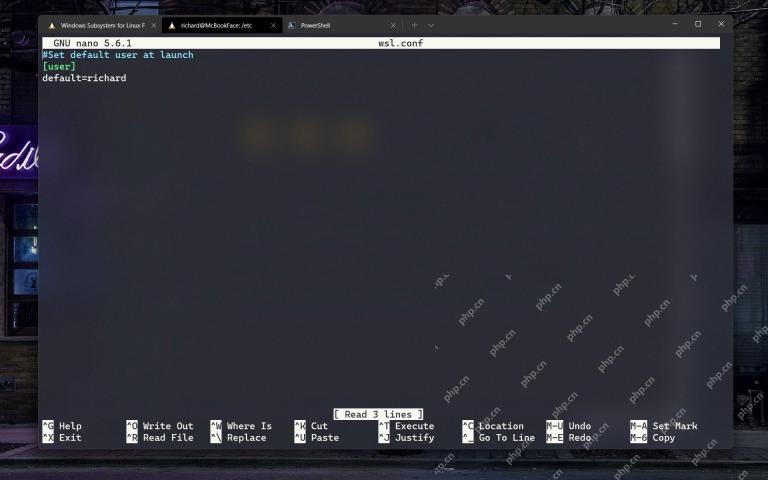Place cursor on default=richard line
The height and width of the screenshot is (480, 768).
click(x=84, y=78)
